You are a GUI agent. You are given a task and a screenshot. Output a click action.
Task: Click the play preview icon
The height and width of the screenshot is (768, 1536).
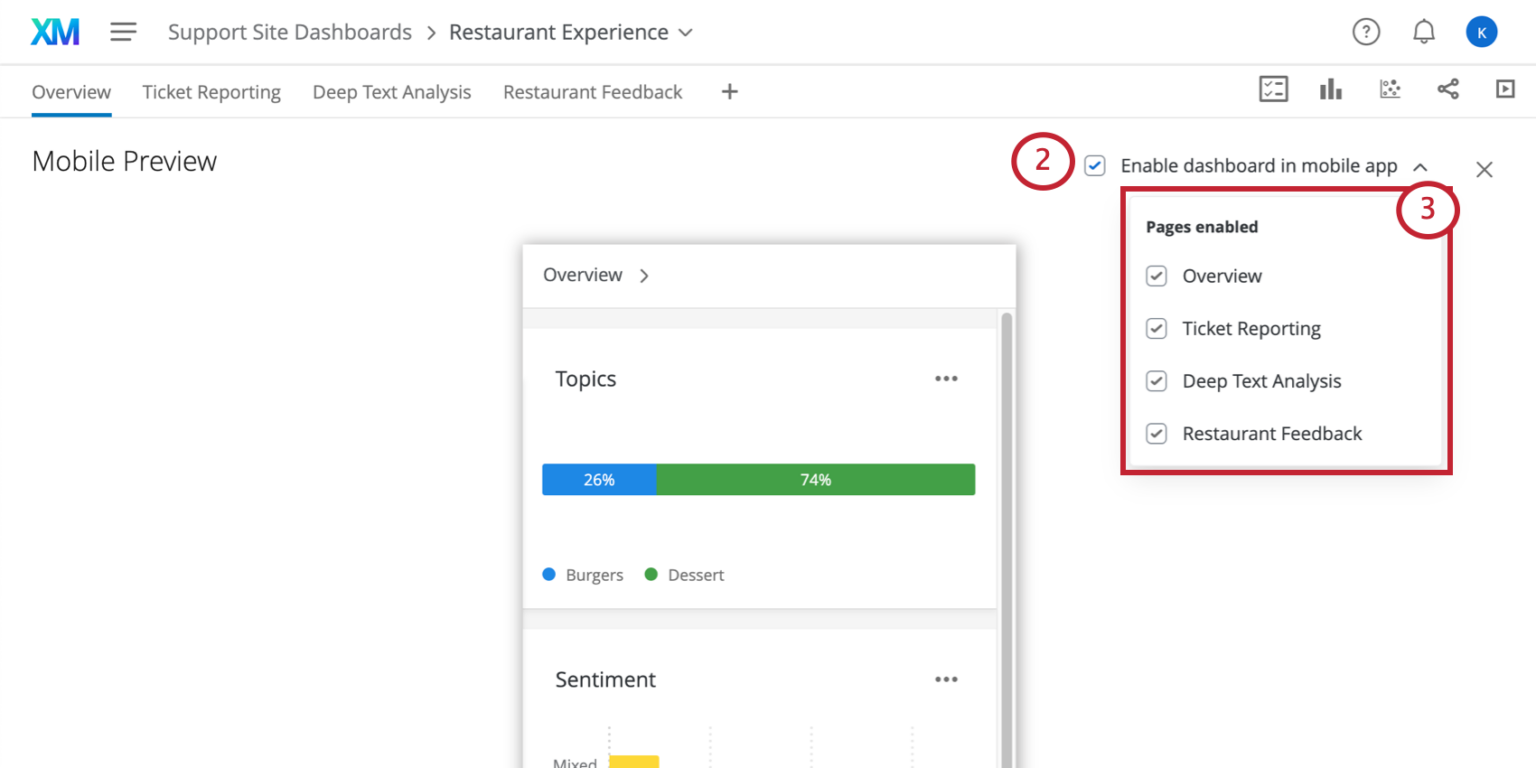tap(1505, 90)
